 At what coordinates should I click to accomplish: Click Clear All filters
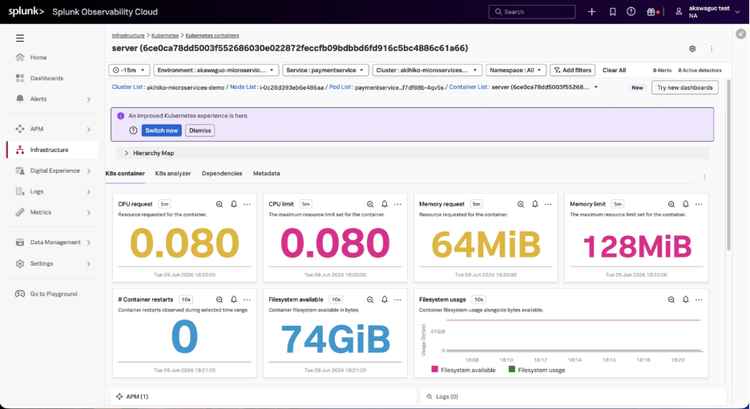[614, 70]
